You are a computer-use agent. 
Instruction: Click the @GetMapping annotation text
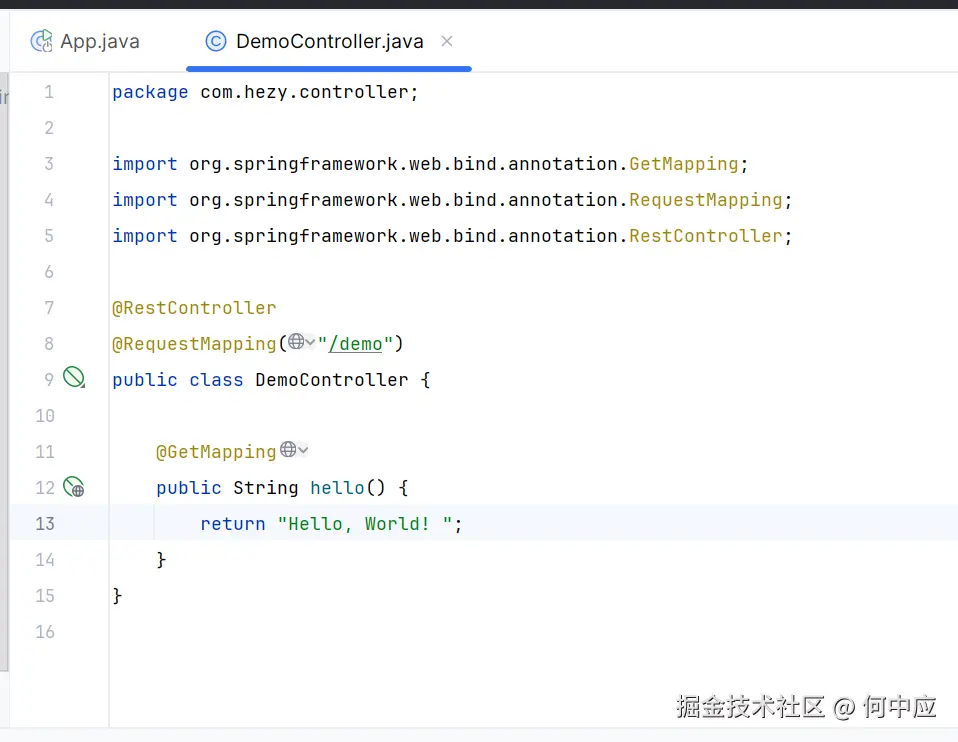point(216,452)
